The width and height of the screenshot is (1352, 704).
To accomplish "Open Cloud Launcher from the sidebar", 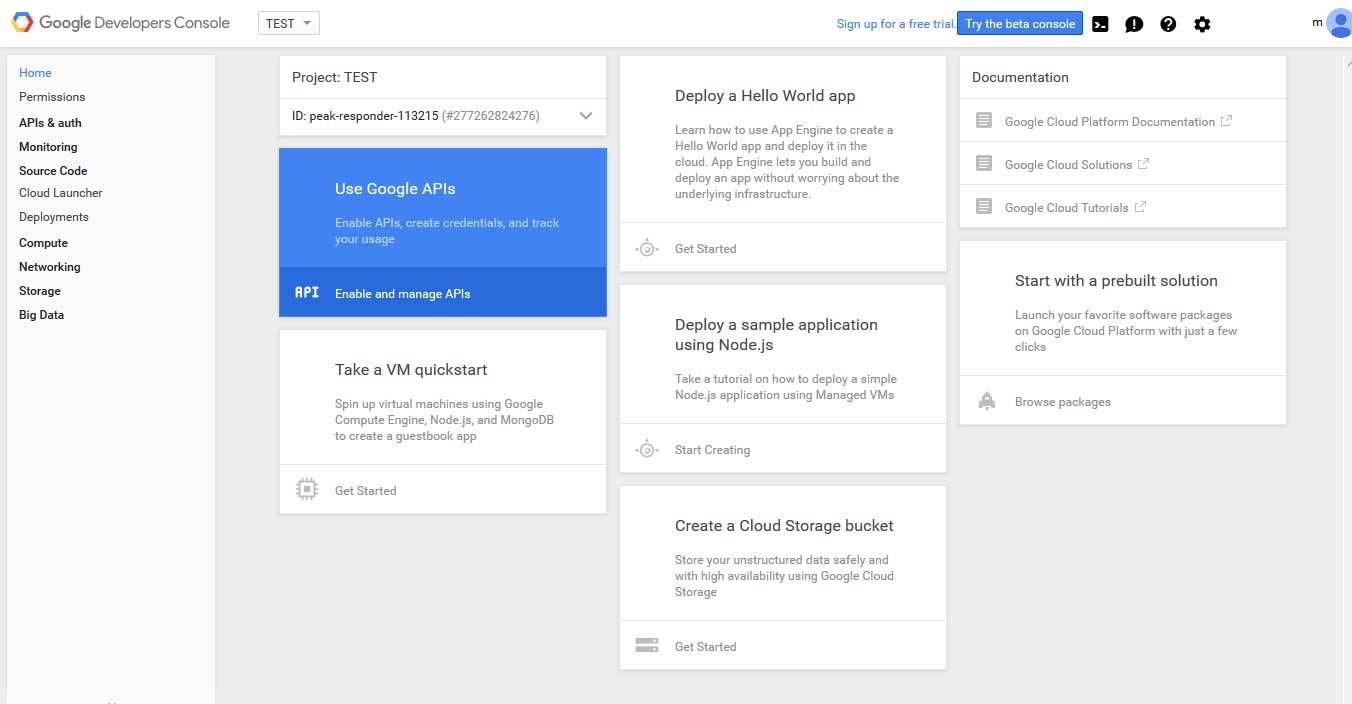I will 61,193.
